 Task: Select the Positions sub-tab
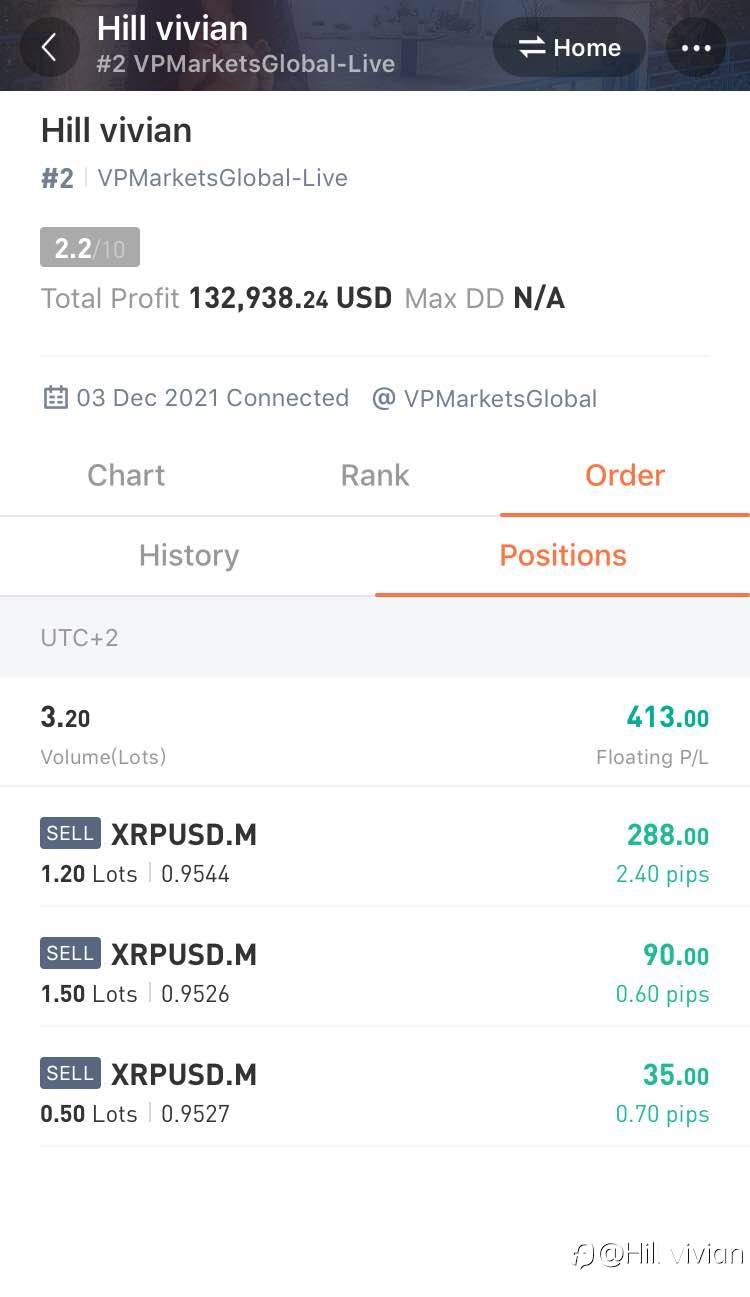tap(563, 555)
